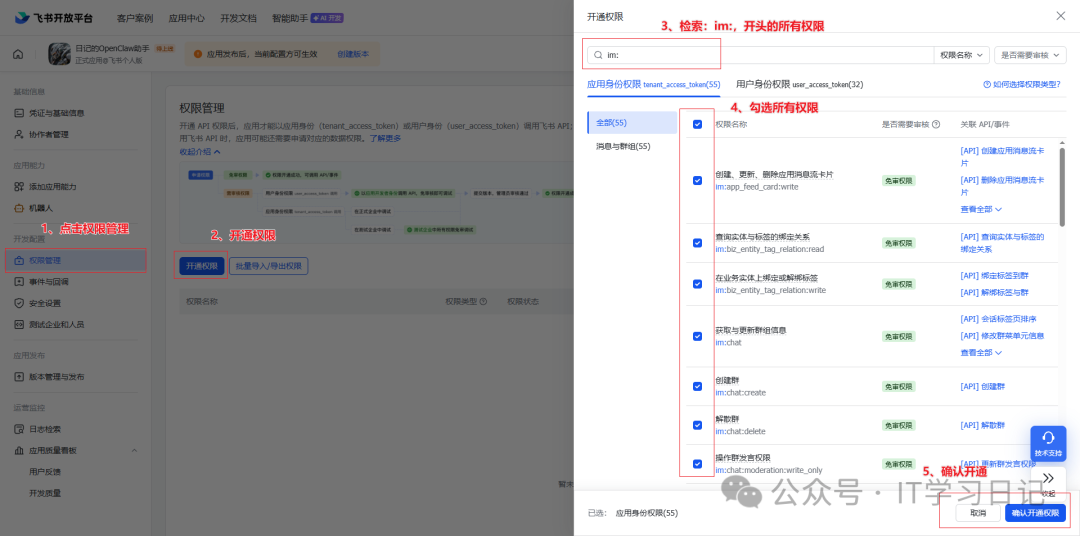
Task: Open the 解散群 API link
Action: pos(983,425)
